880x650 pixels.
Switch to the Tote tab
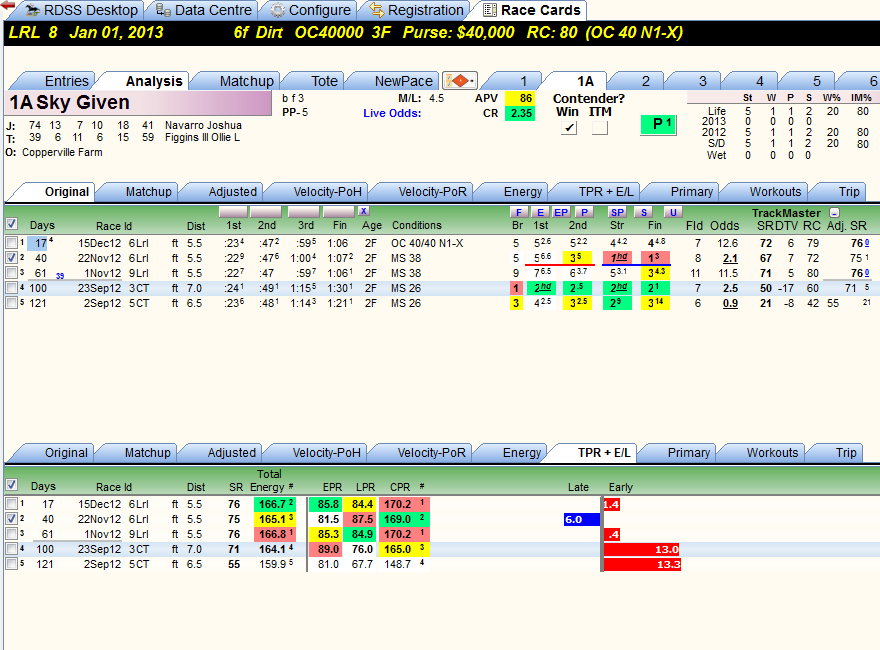click(x=317, y=81)
